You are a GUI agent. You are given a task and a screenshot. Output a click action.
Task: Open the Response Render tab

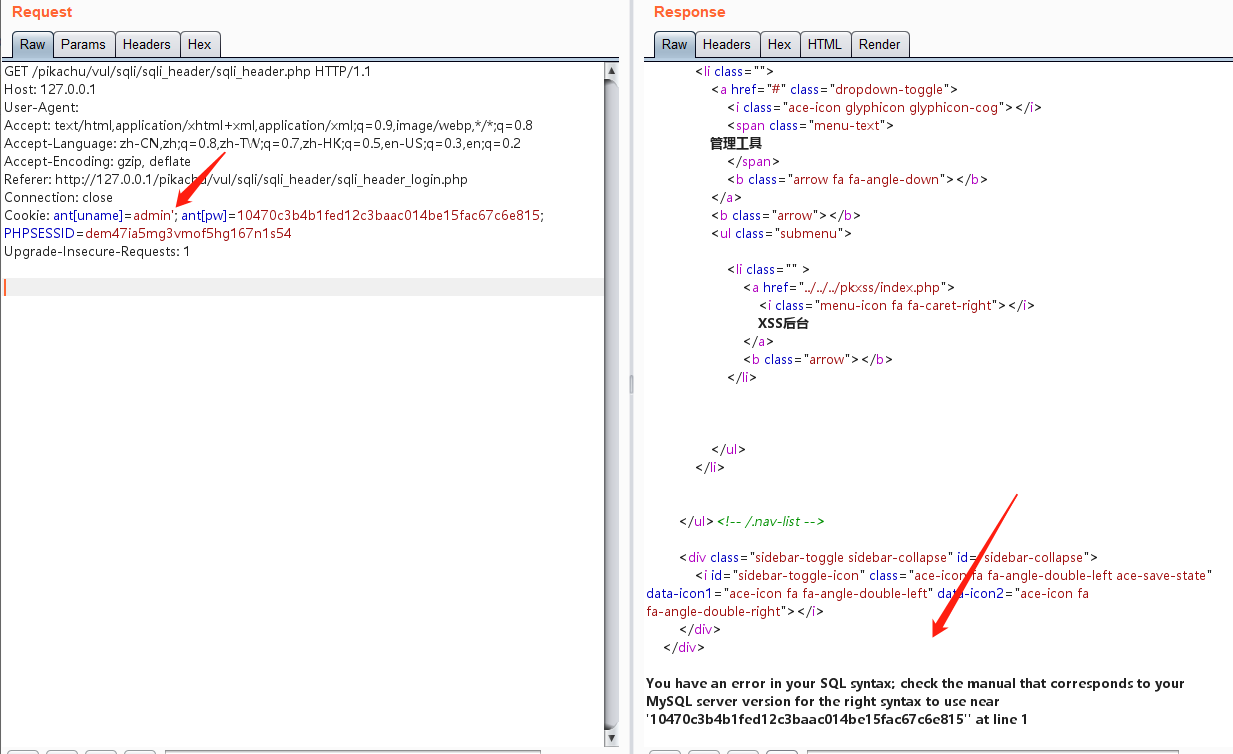click(880, 44)
